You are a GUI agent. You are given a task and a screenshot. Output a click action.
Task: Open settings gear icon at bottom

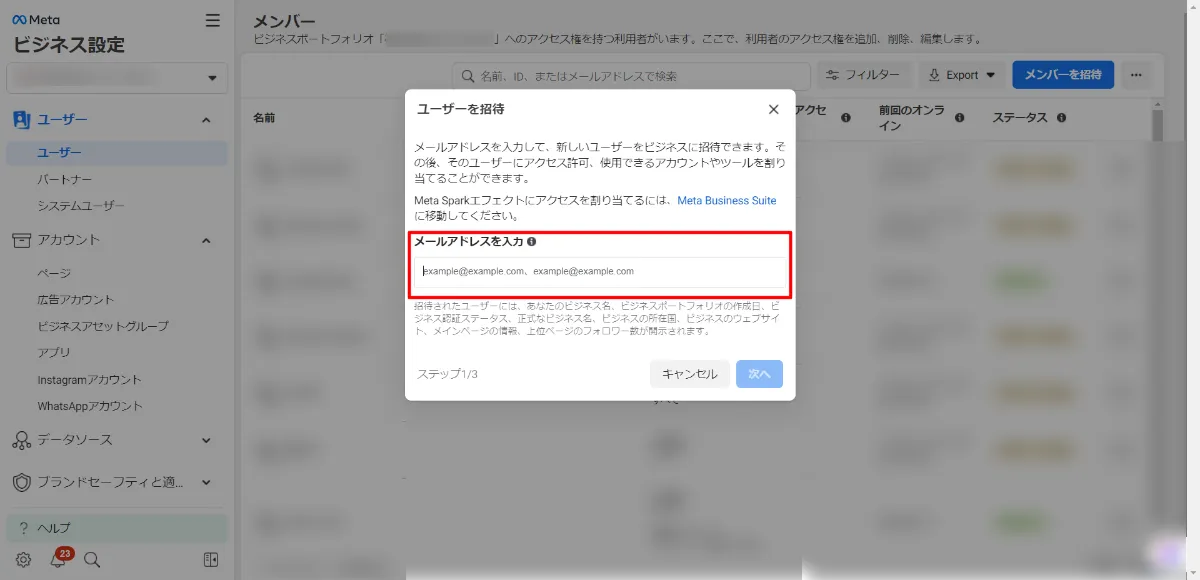(x=23, y=560)
